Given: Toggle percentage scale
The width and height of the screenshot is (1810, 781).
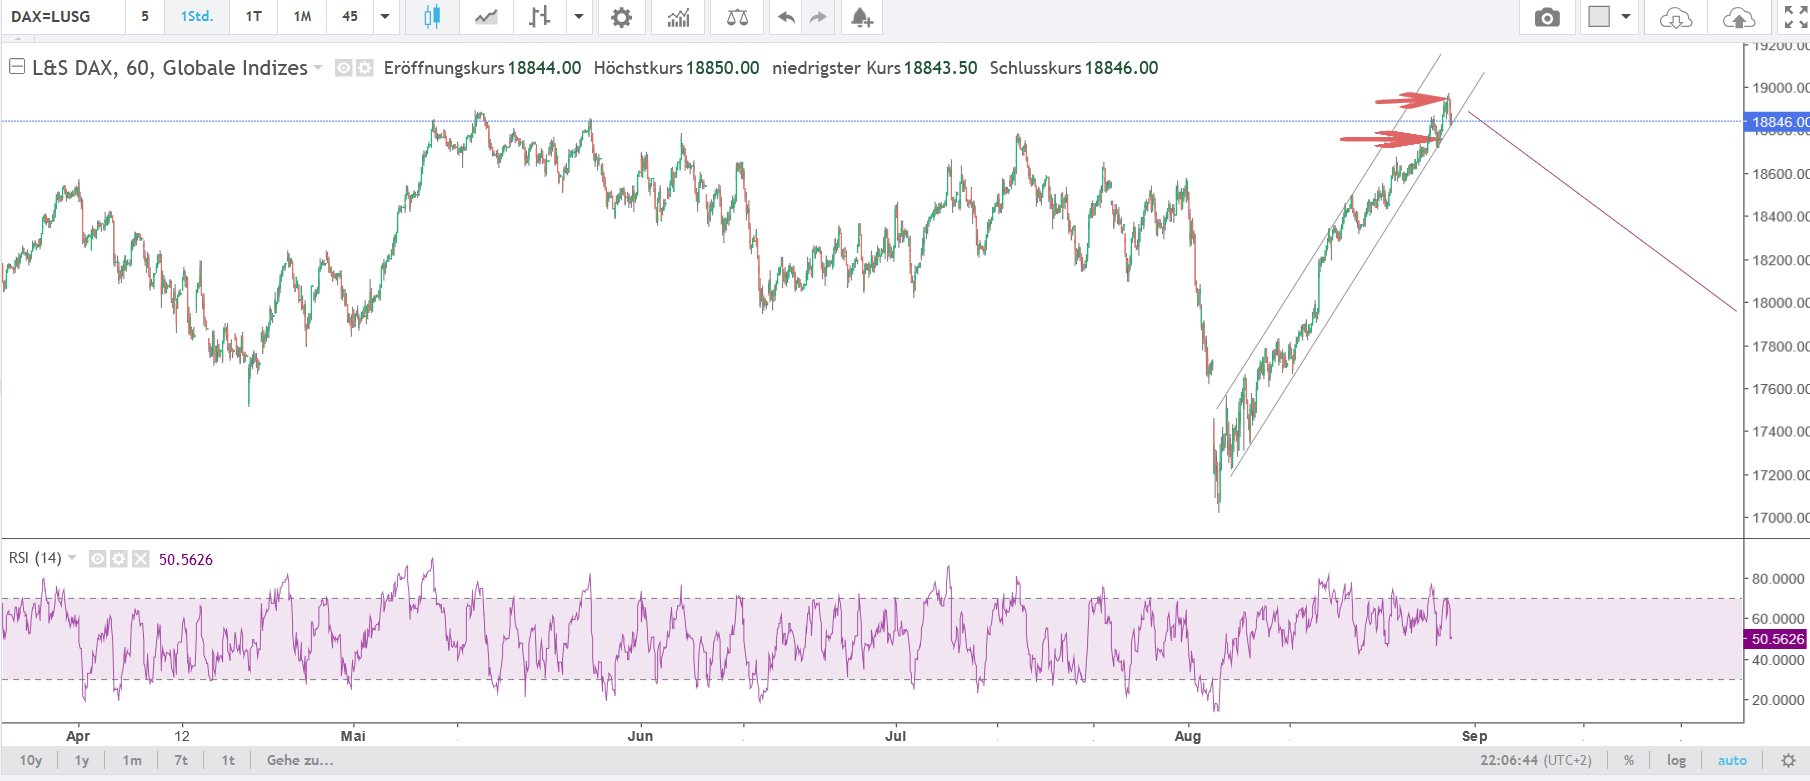Looking at the screenshot, I should [x=1629, y=760].
